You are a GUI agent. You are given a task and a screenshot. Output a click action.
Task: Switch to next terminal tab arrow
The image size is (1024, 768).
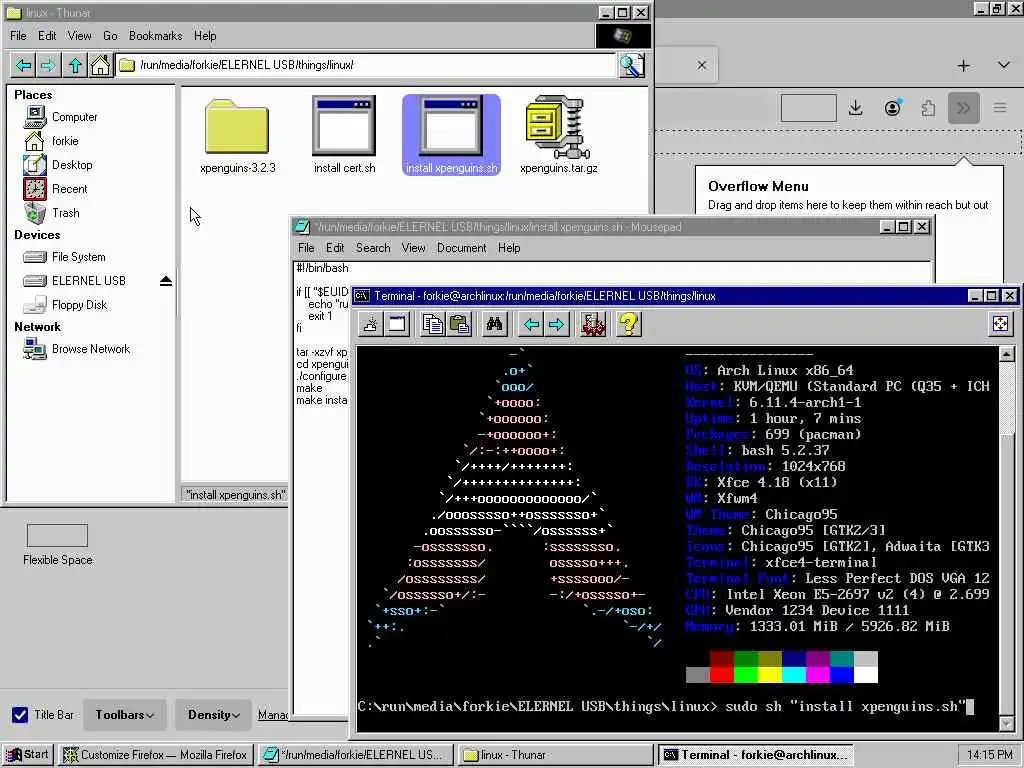tap(556, 325)
